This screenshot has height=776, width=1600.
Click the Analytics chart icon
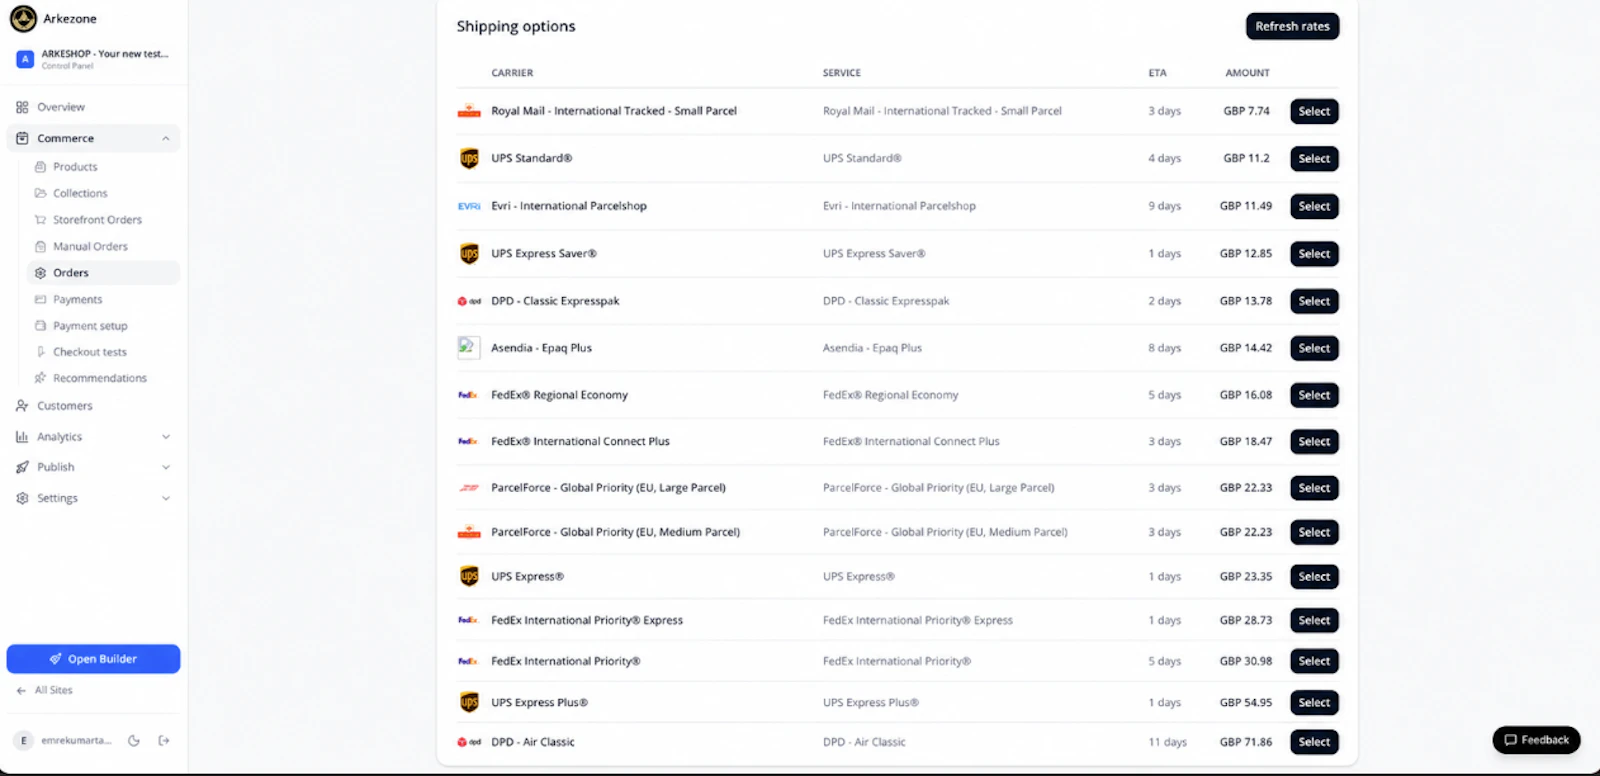click(22, 437)
